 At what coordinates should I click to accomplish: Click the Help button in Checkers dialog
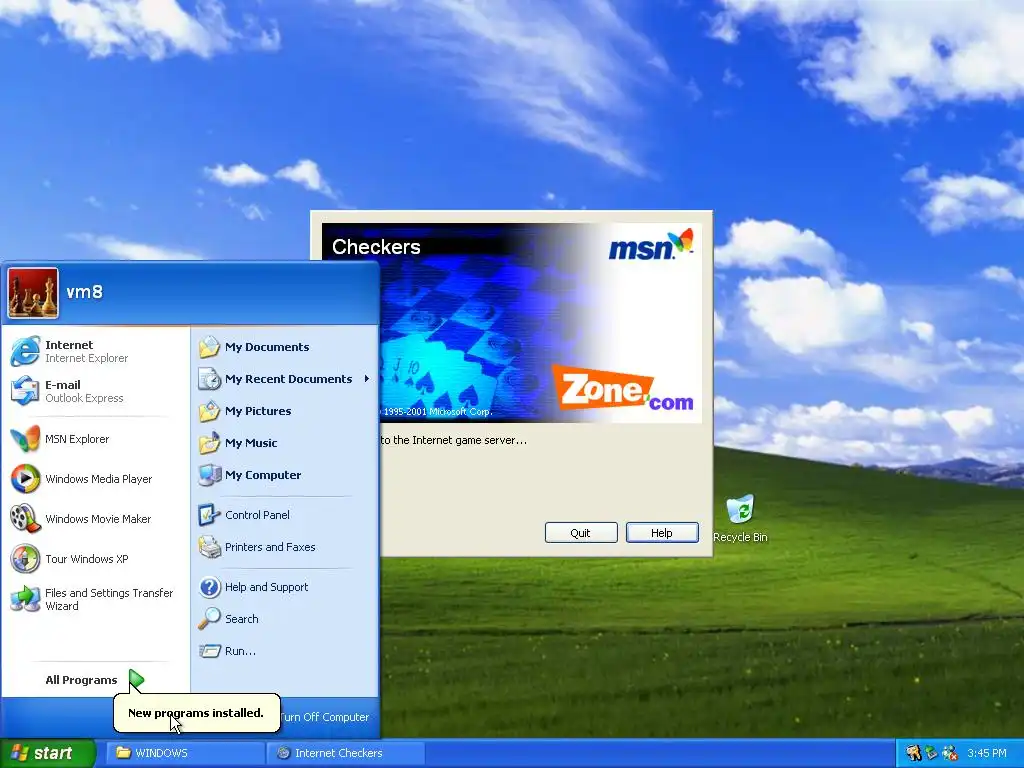[x=662, y=532]
